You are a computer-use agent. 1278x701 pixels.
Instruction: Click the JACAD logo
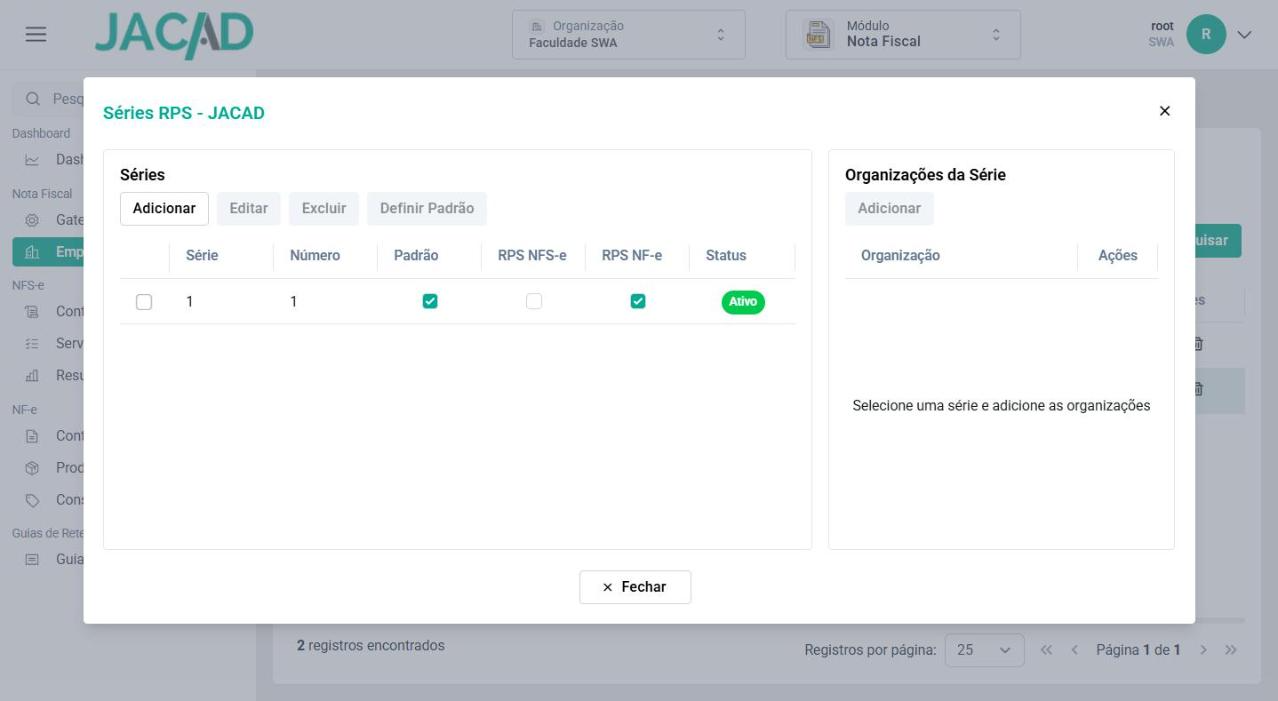click(174, 35)
